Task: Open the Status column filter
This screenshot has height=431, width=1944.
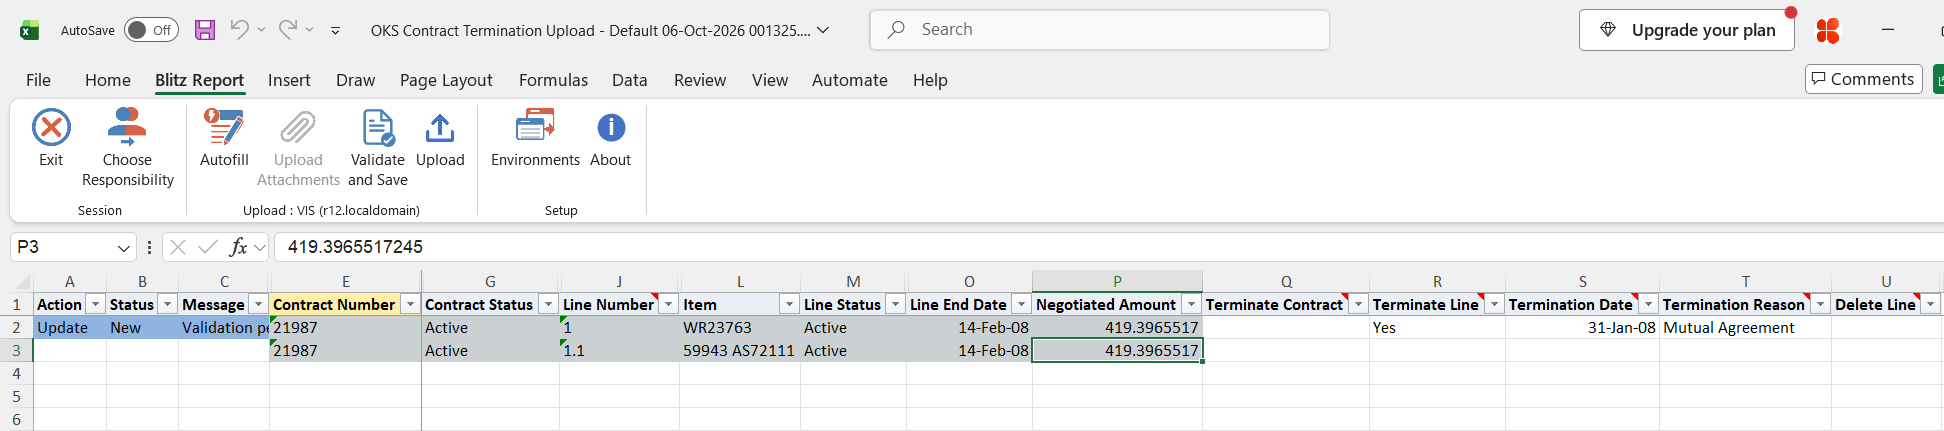Action: tap(168, 304)
